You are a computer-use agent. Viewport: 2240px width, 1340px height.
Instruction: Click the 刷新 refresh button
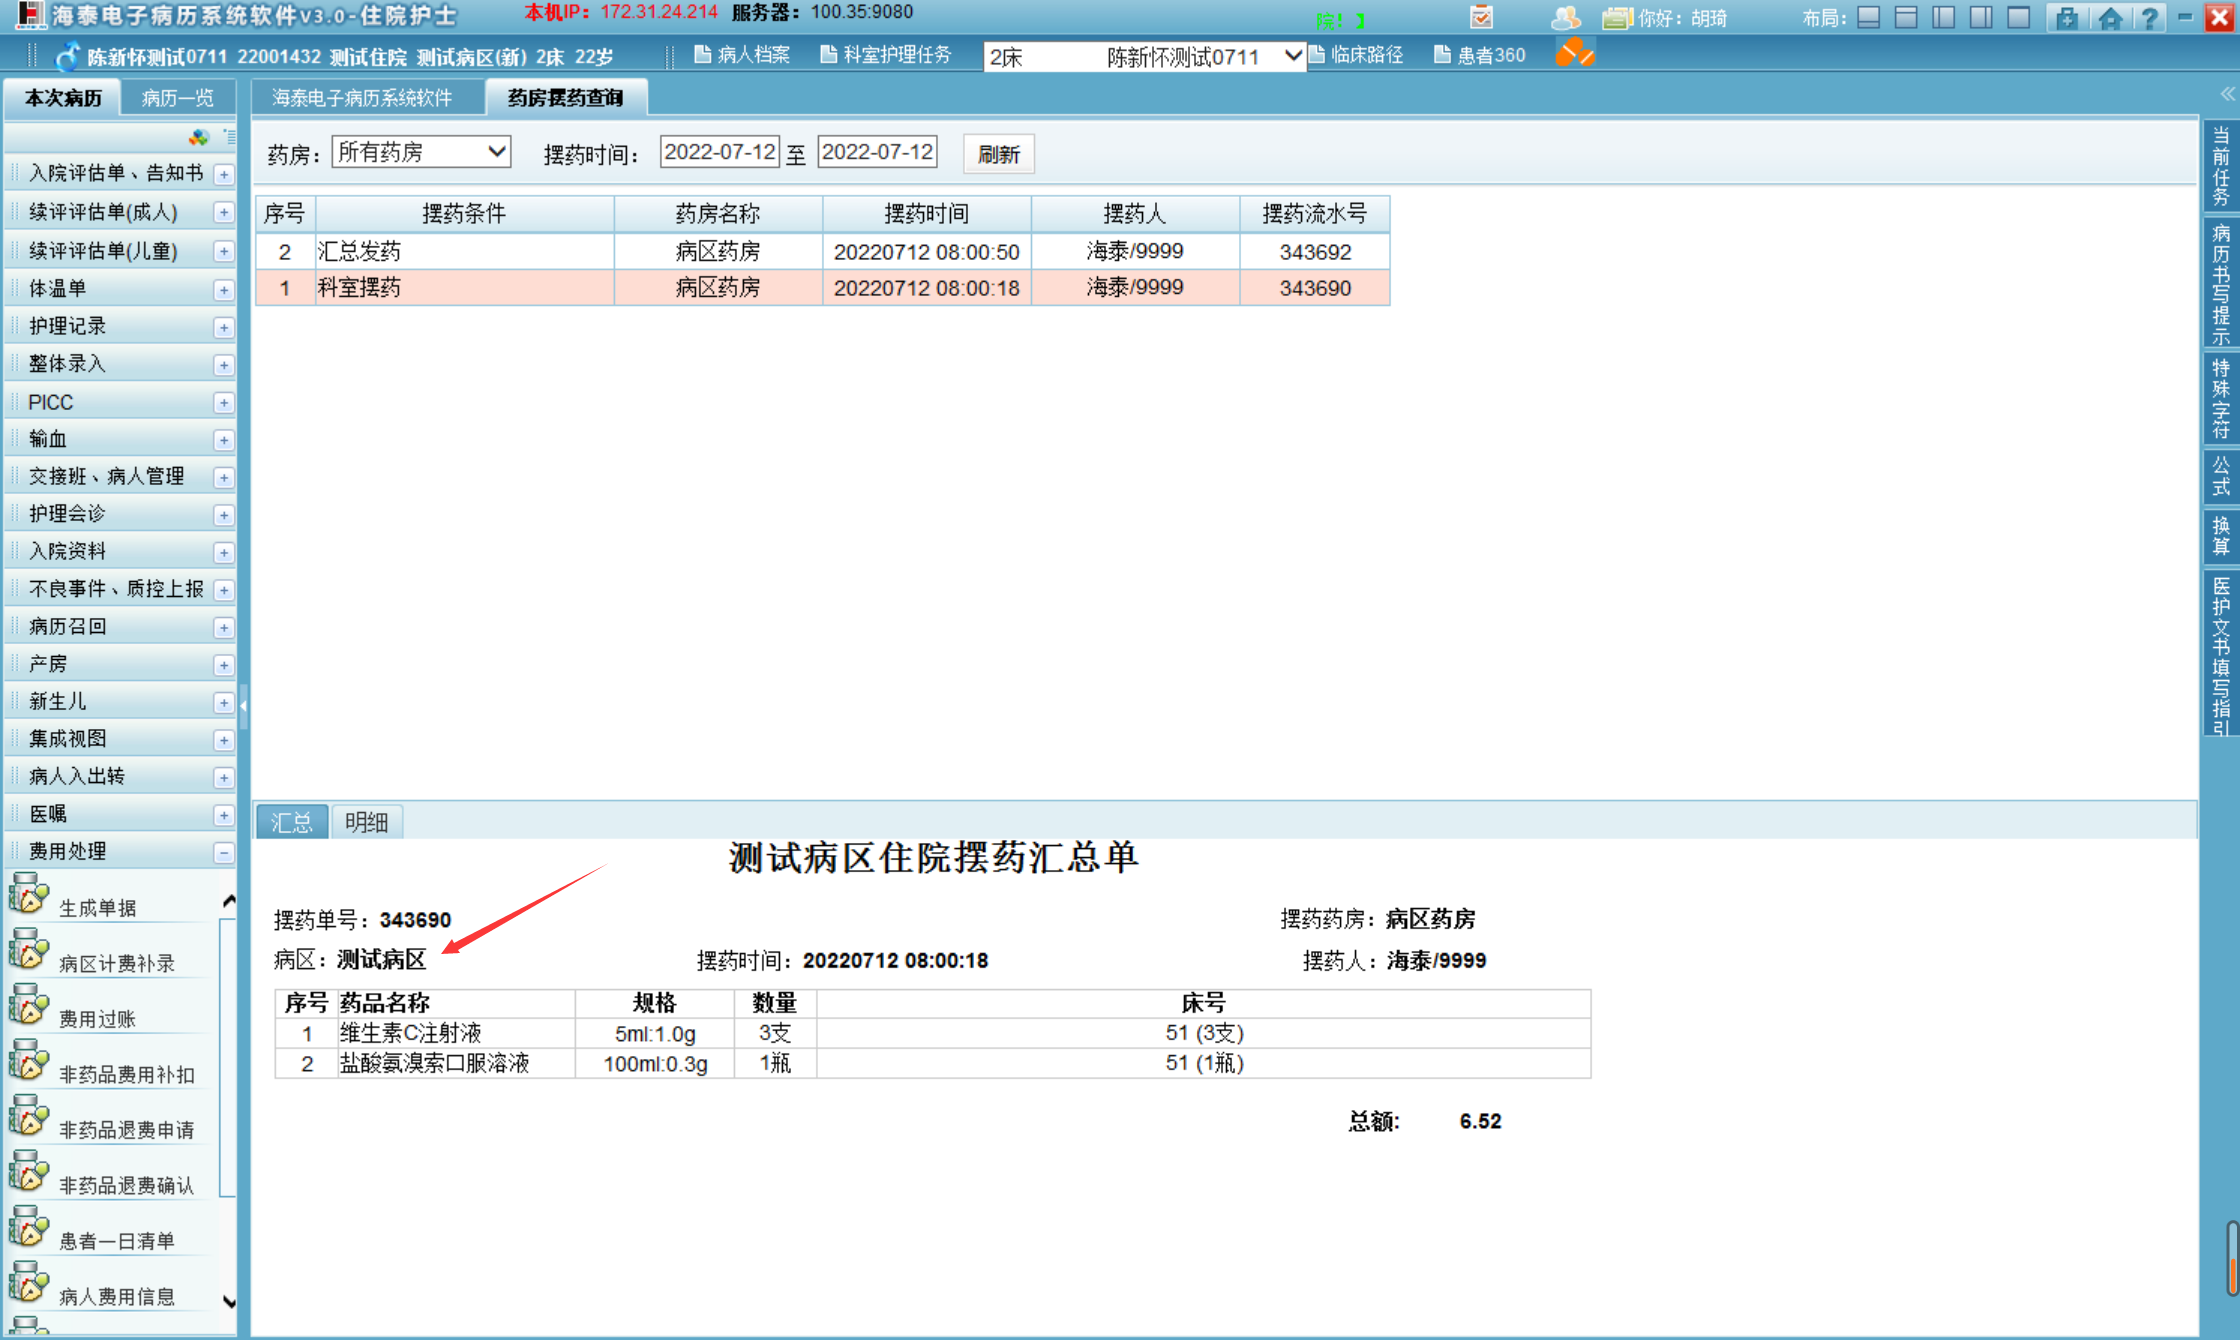[x=998, y=154]
